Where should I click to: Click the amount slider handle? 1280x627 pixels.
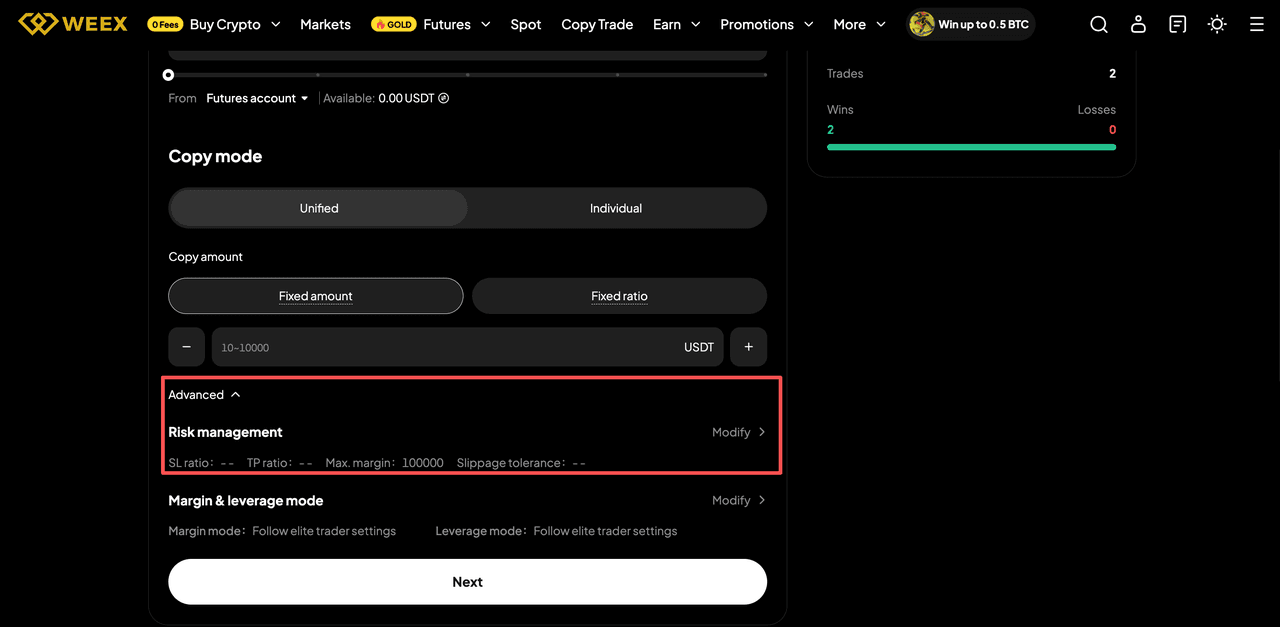tap(168, 75)
